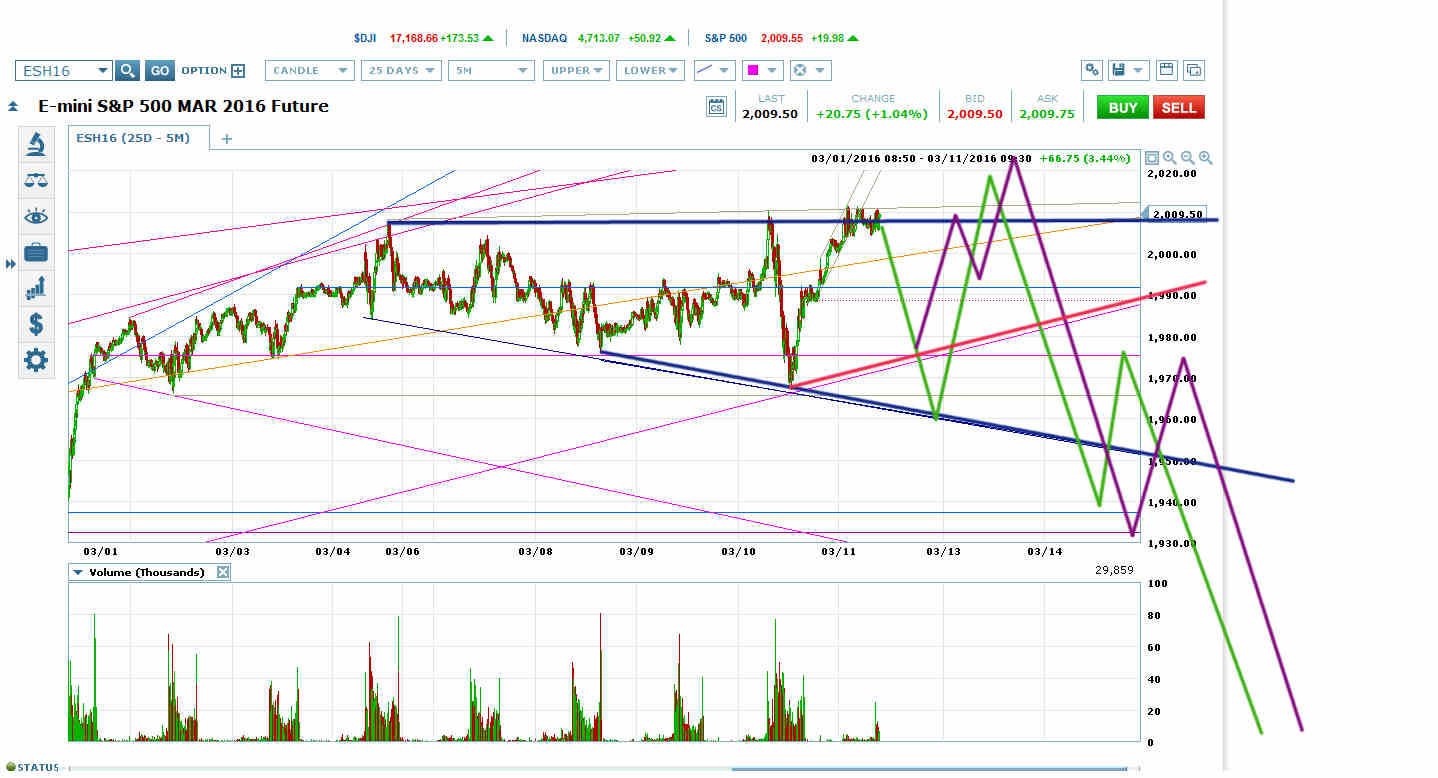Open the save options dropdown arrow
This screenshot has height=778, width=1438.
(1140, 70)
